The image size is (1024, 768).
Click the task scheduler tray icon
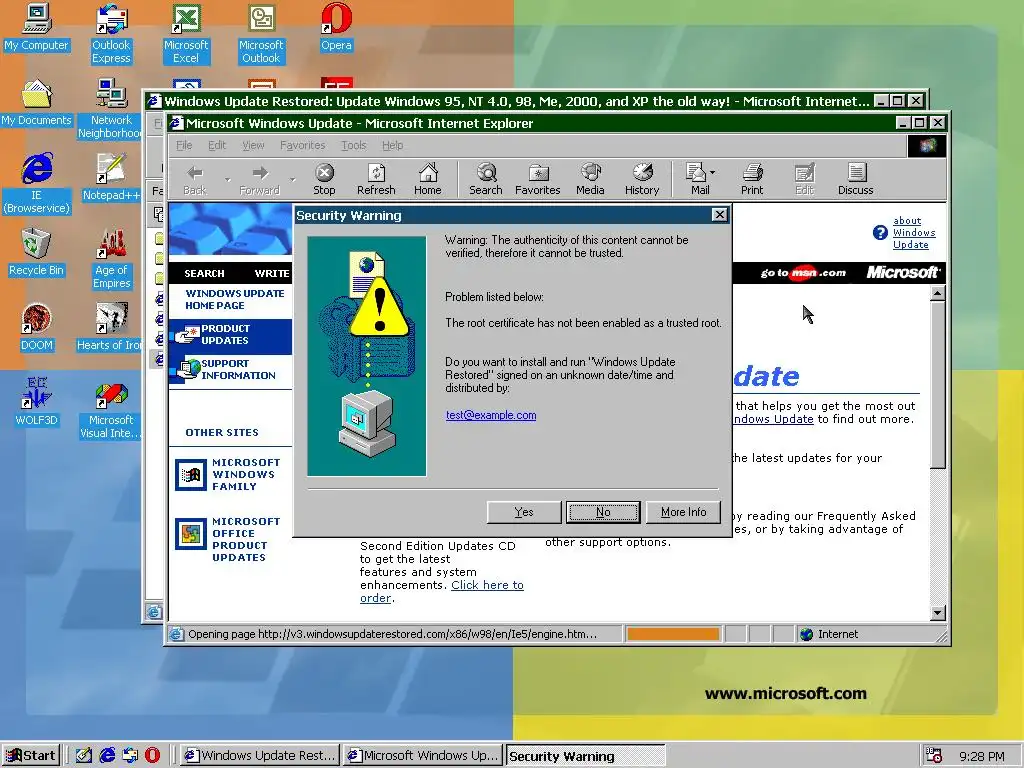[934, 756]
